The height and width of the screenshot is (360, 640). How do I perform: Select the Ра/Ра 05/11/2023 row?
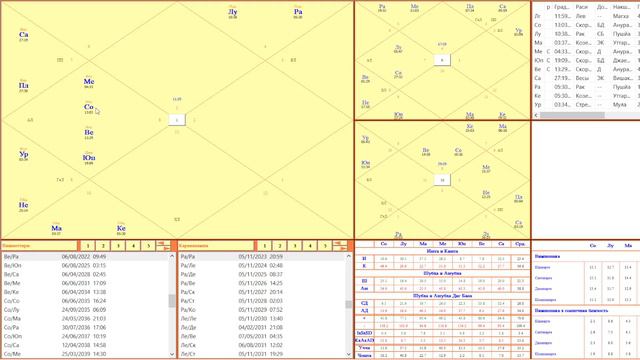tap(262, 257)
